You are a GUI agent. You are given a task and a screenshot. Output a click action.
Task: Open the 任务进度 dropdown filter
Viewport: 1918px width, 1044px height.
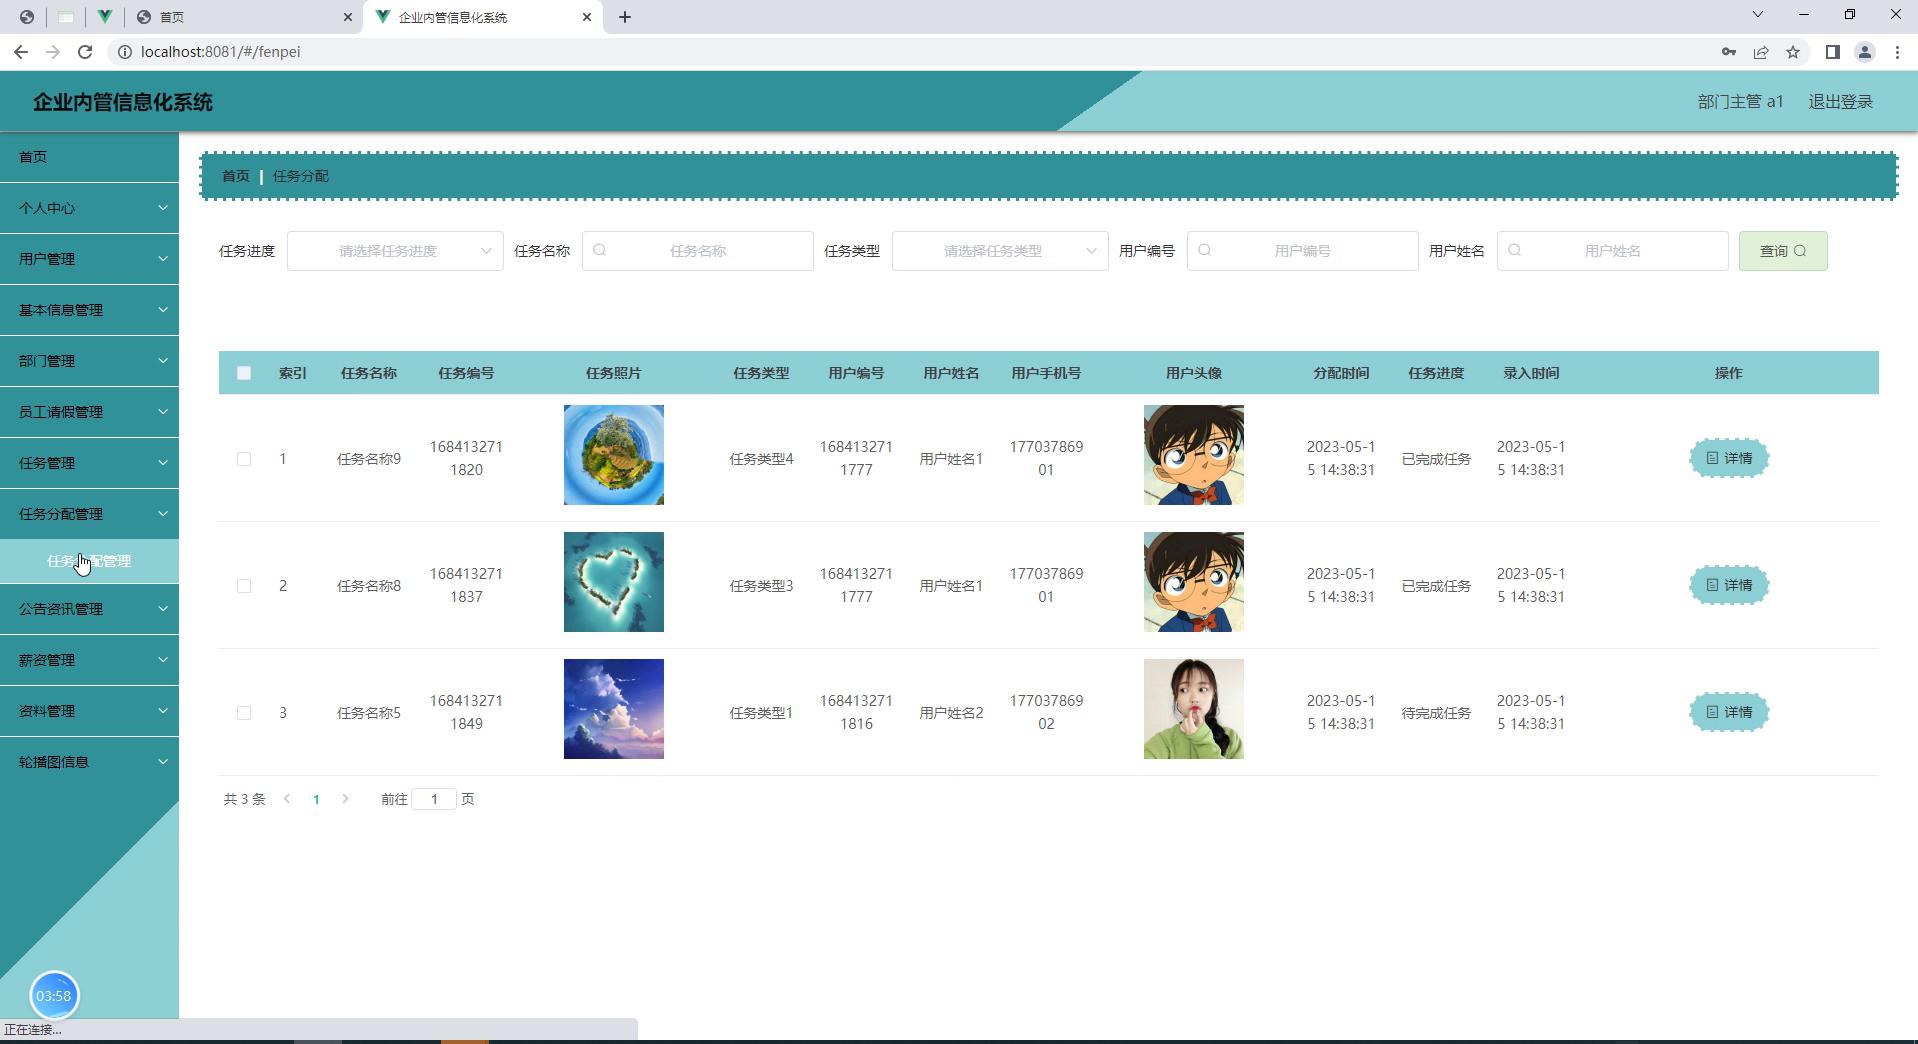tap(395, 251)
